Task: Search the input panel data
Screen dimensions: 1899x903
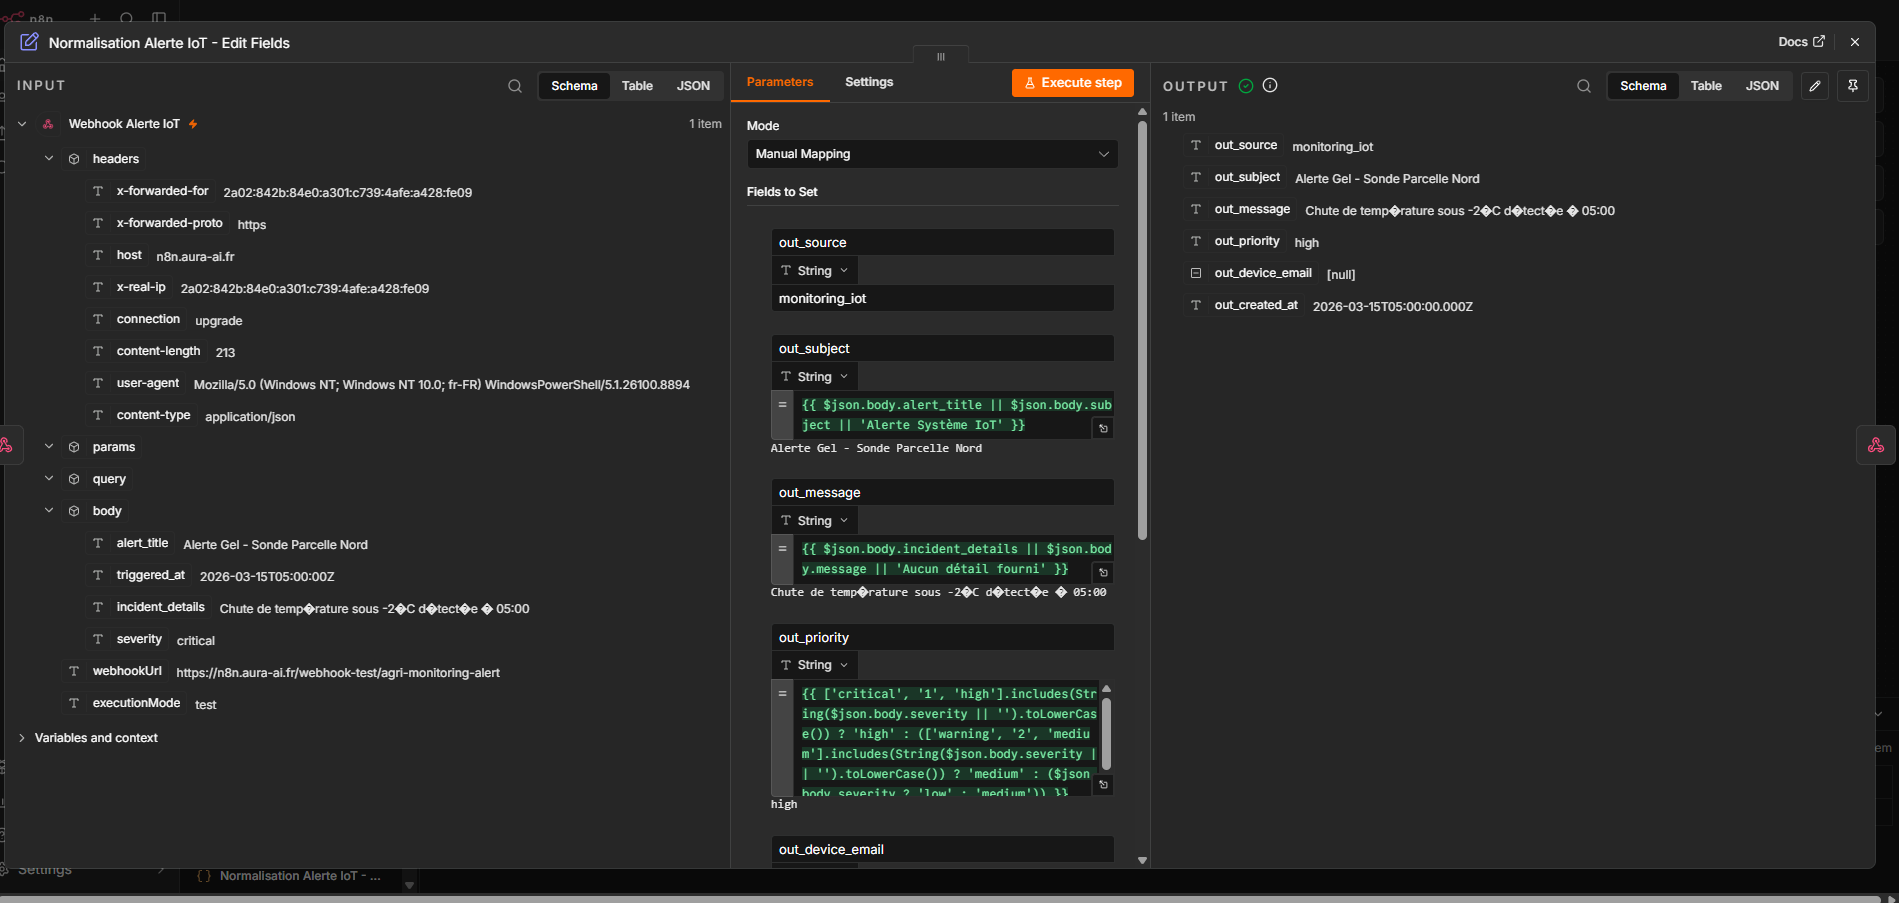Action: 514,86
